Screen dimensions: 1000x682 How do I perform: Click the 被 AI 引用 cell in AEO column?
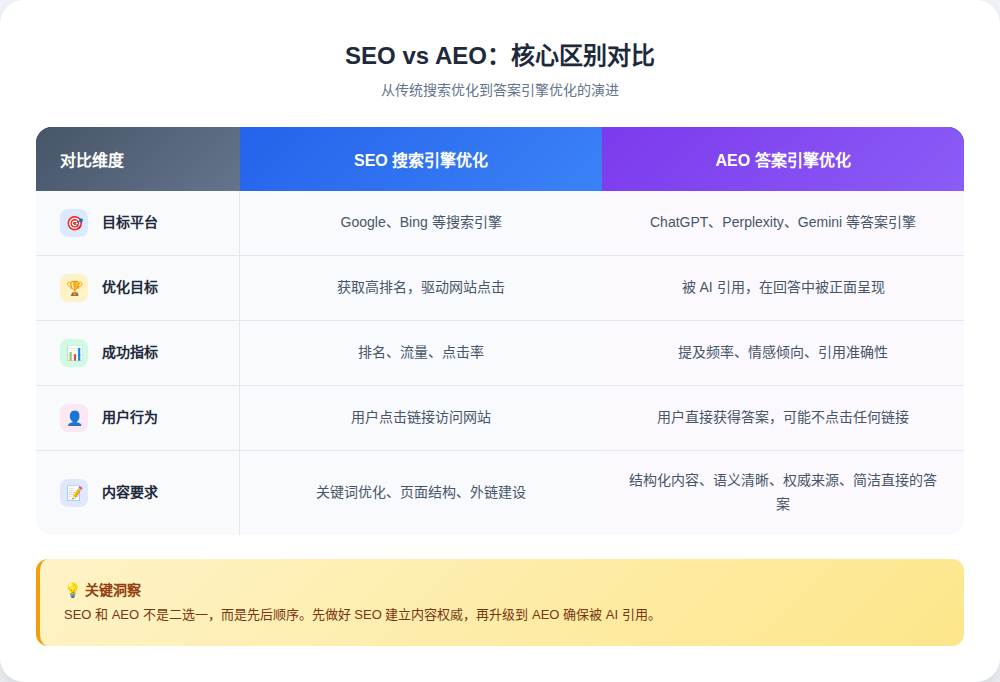[782, 288]
